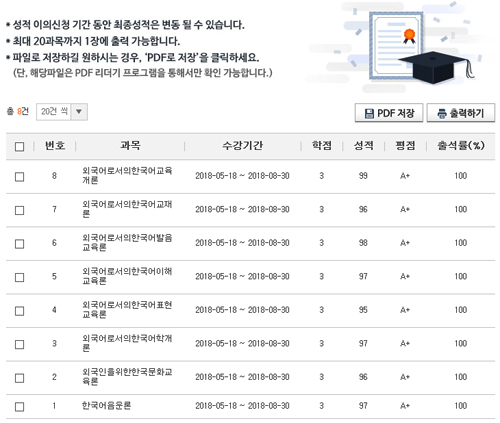
Task: Click the PDF 저장 button
Action: point(389,113)
